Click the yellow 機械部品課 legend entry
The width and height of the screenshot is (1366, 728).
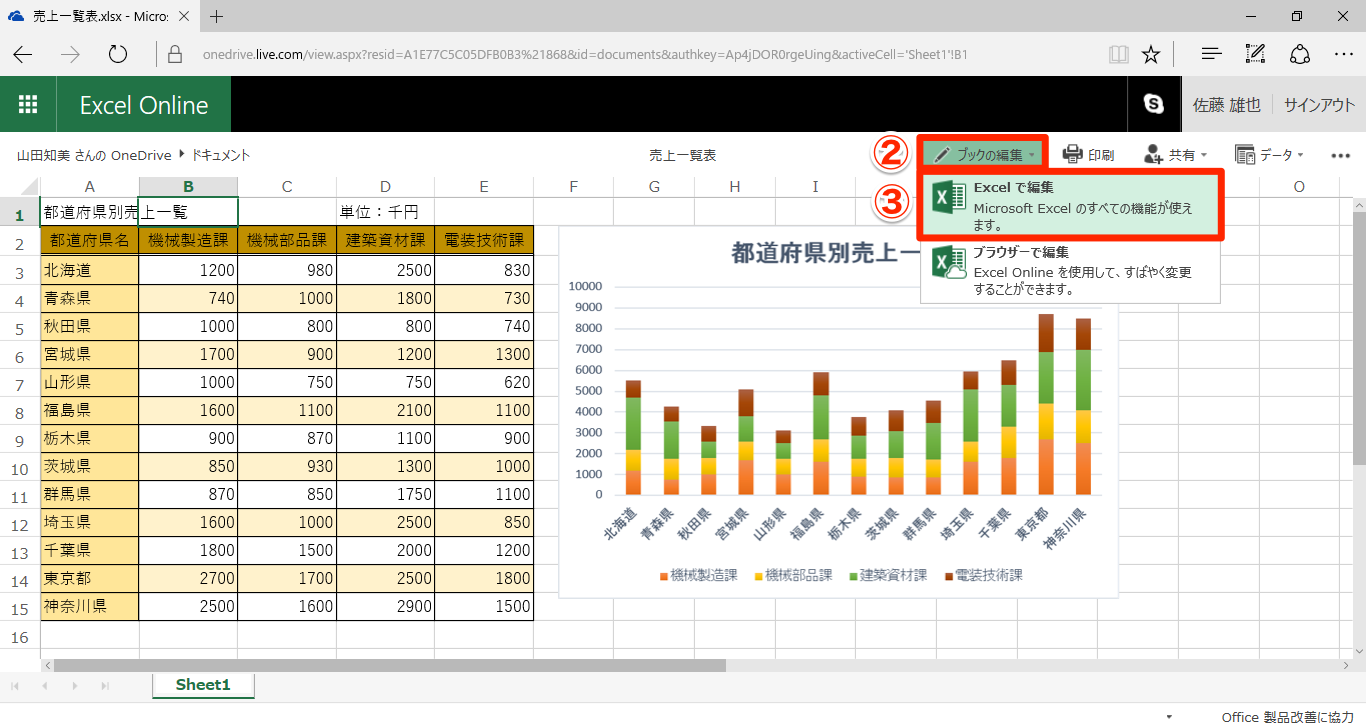pos(793,575)
